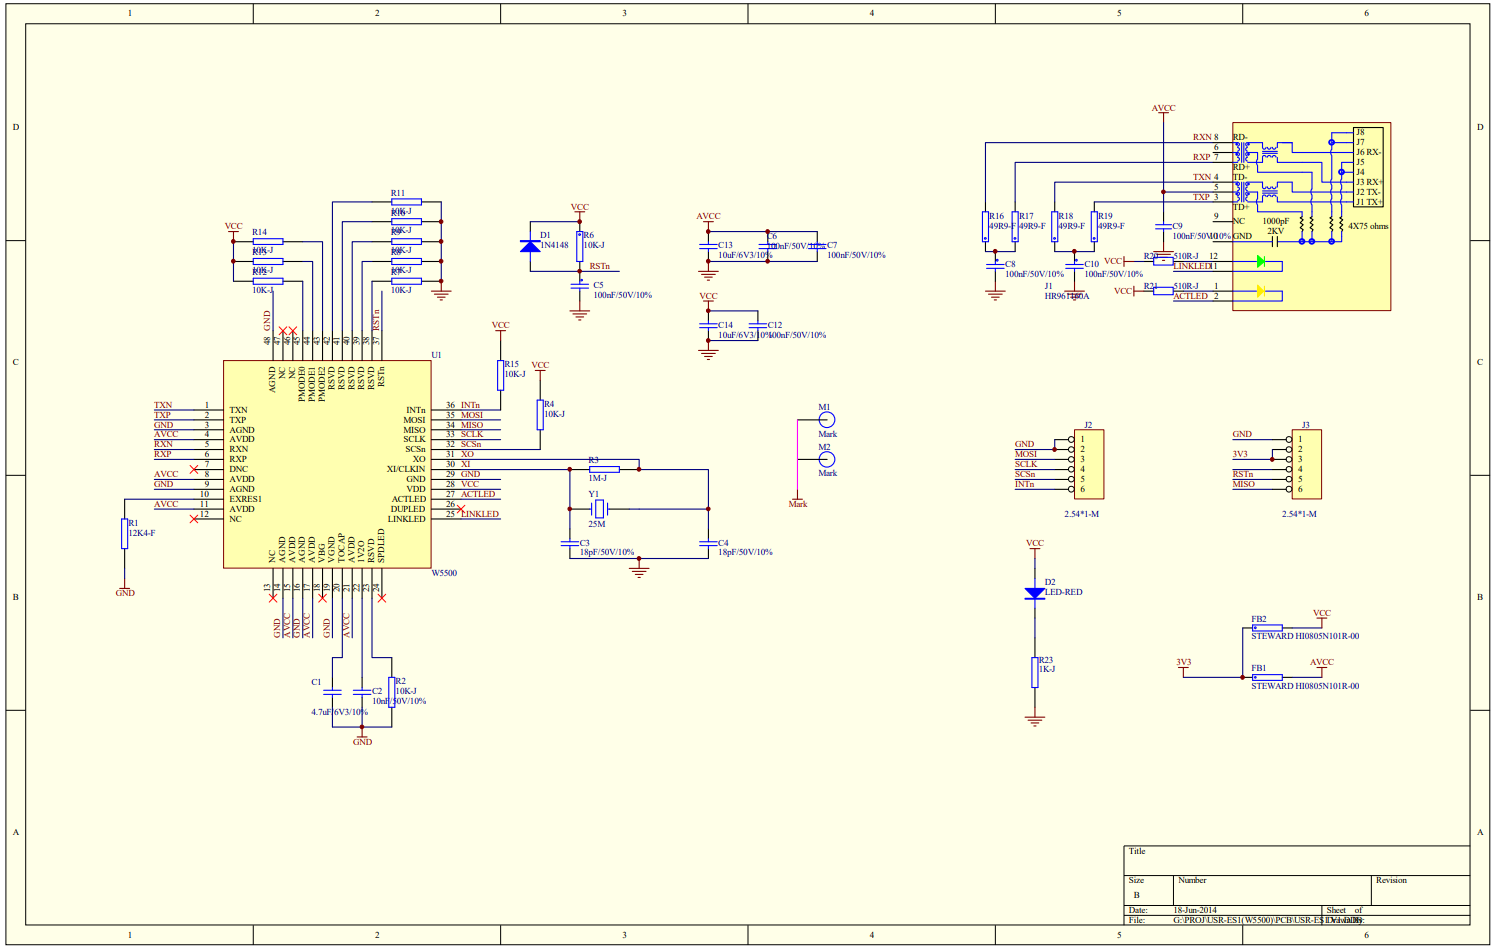Click the D2 LED-RED diode symbol

pyautogui.click(x=1035, y=593)
